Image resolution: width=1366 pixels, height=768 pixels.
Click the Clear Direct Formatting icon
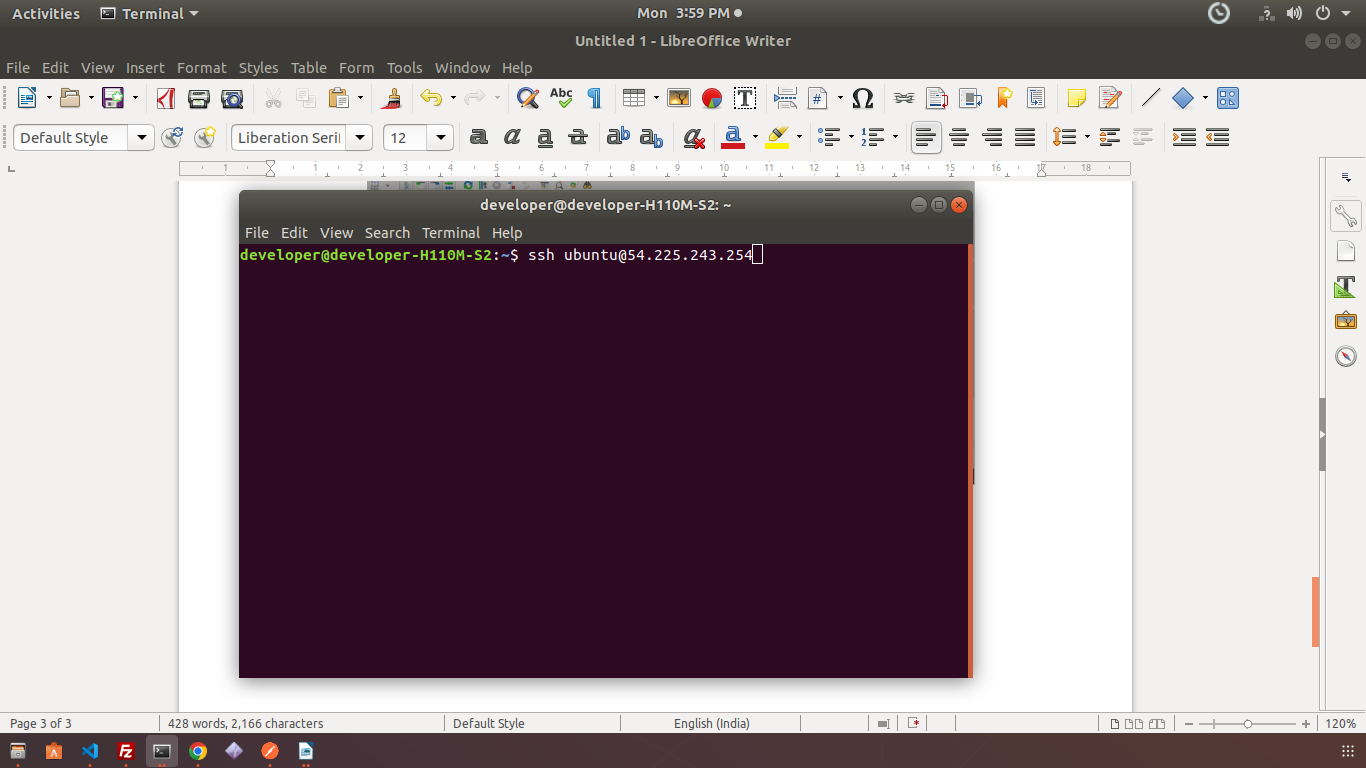pyautogui.click(x=693, y=137)
